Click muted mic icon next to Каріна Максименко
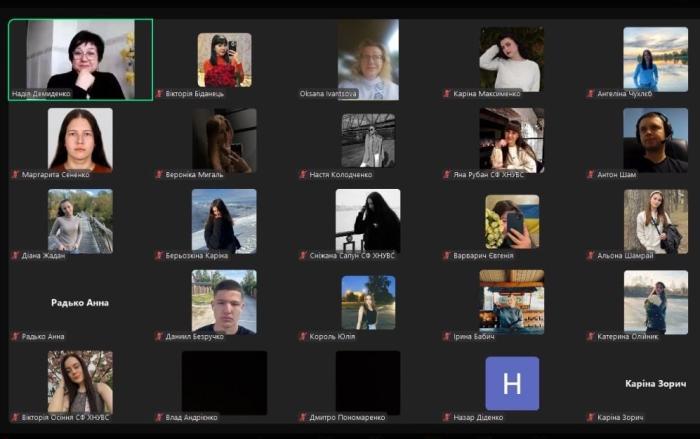This screenshot has width=700, height=439. point(447,93)
